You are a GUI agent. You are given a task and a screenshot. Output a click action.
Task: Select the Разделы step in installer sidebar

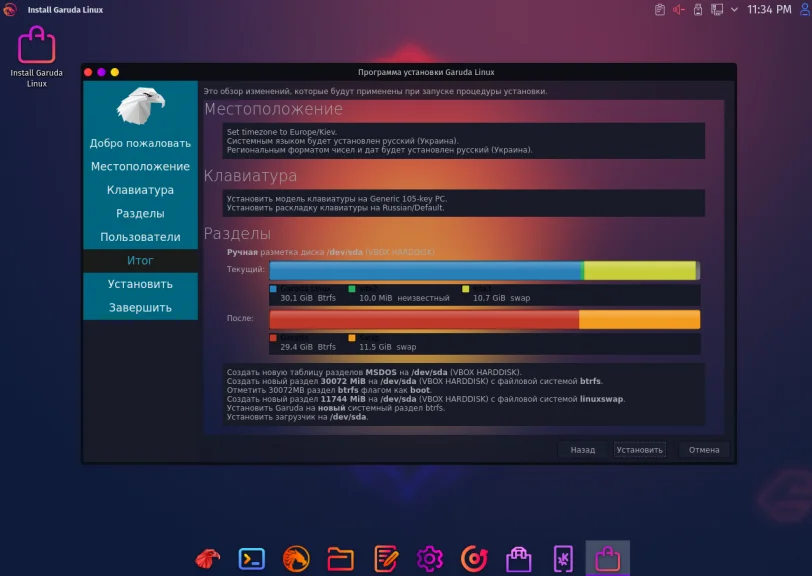[x=140, y=213]
